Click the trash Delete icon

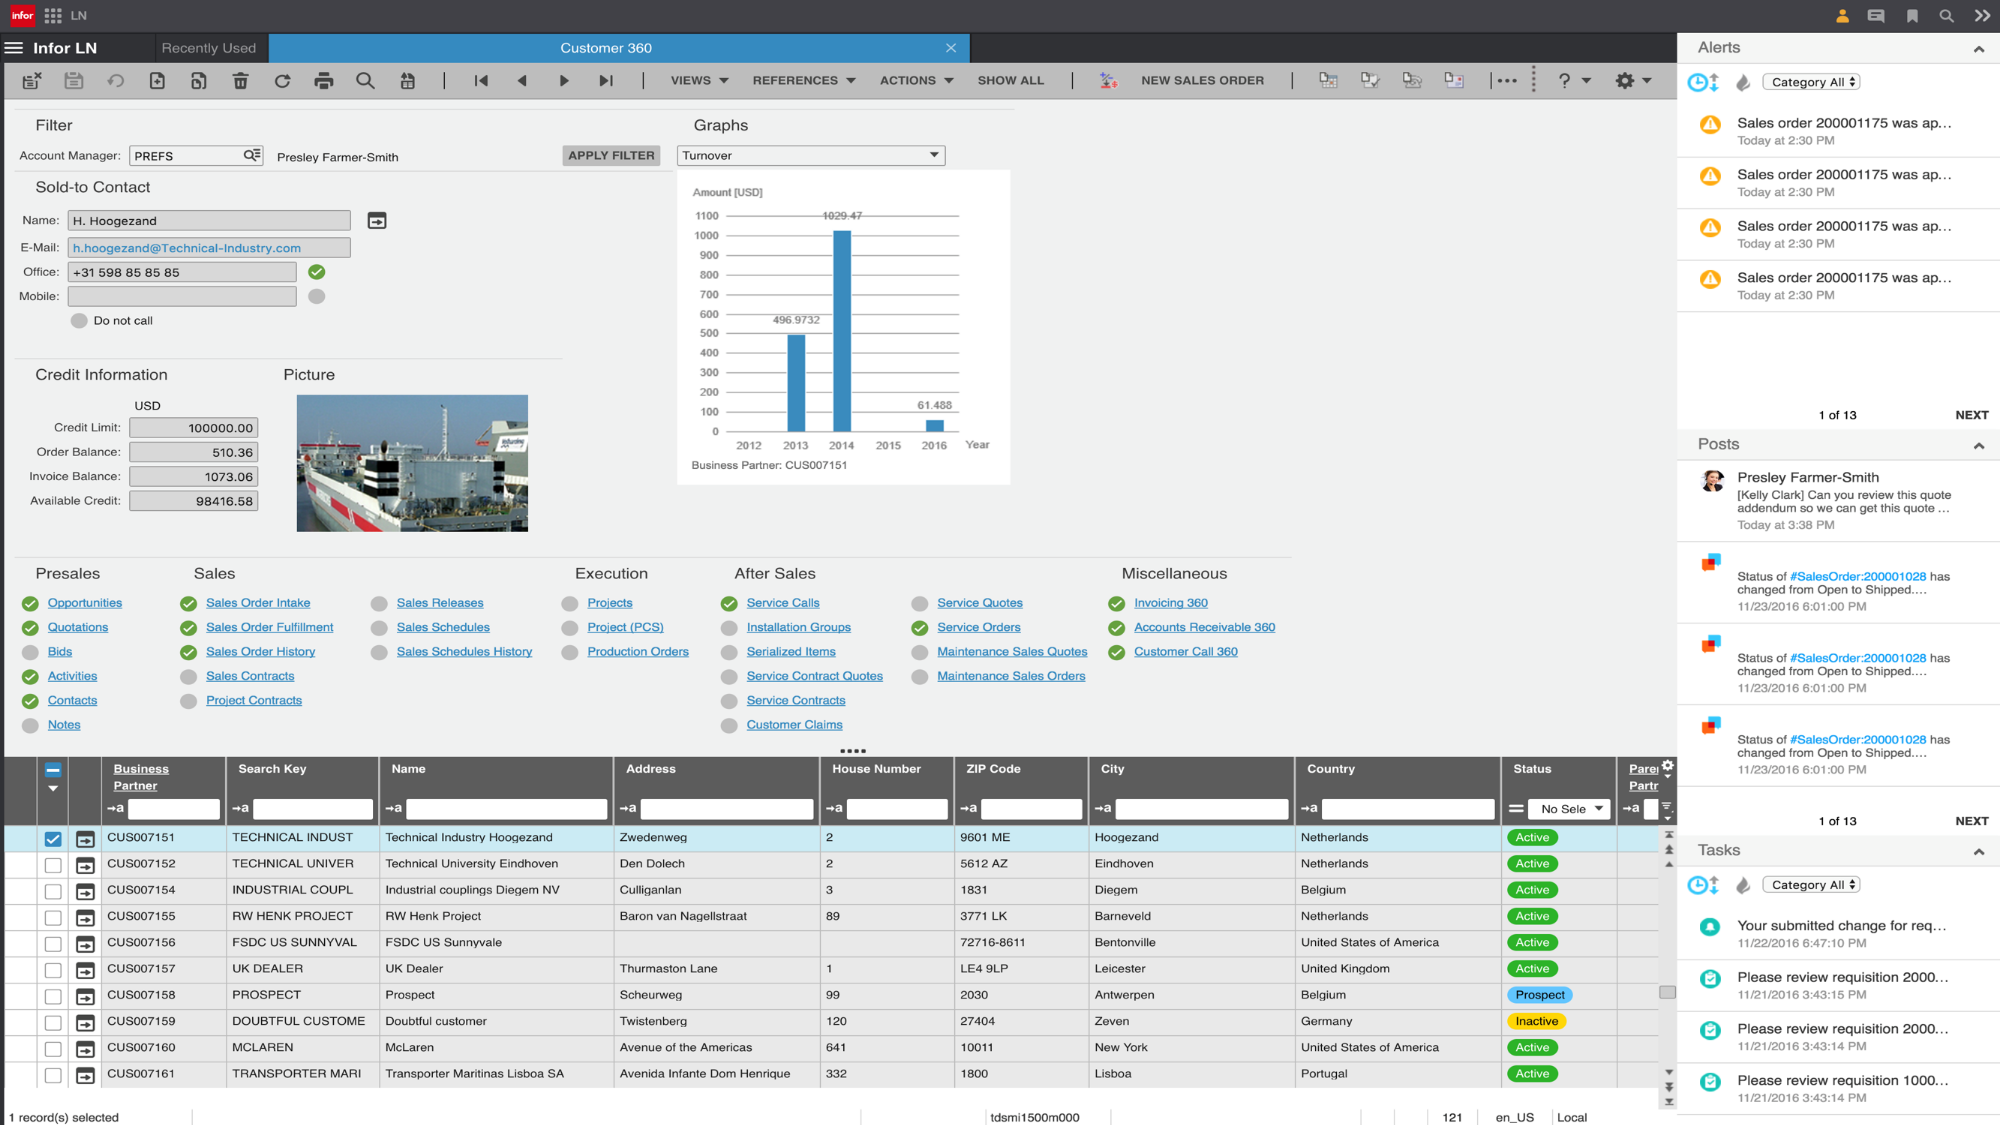tap(241, 81)
